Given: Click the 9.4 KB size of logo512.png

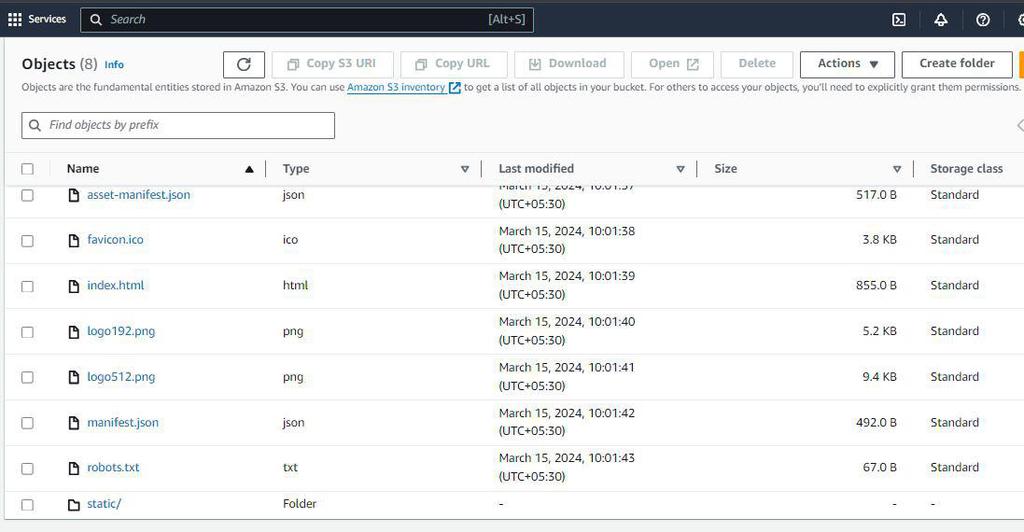Looking at the screenshot, I should click(x=879, y=377).
